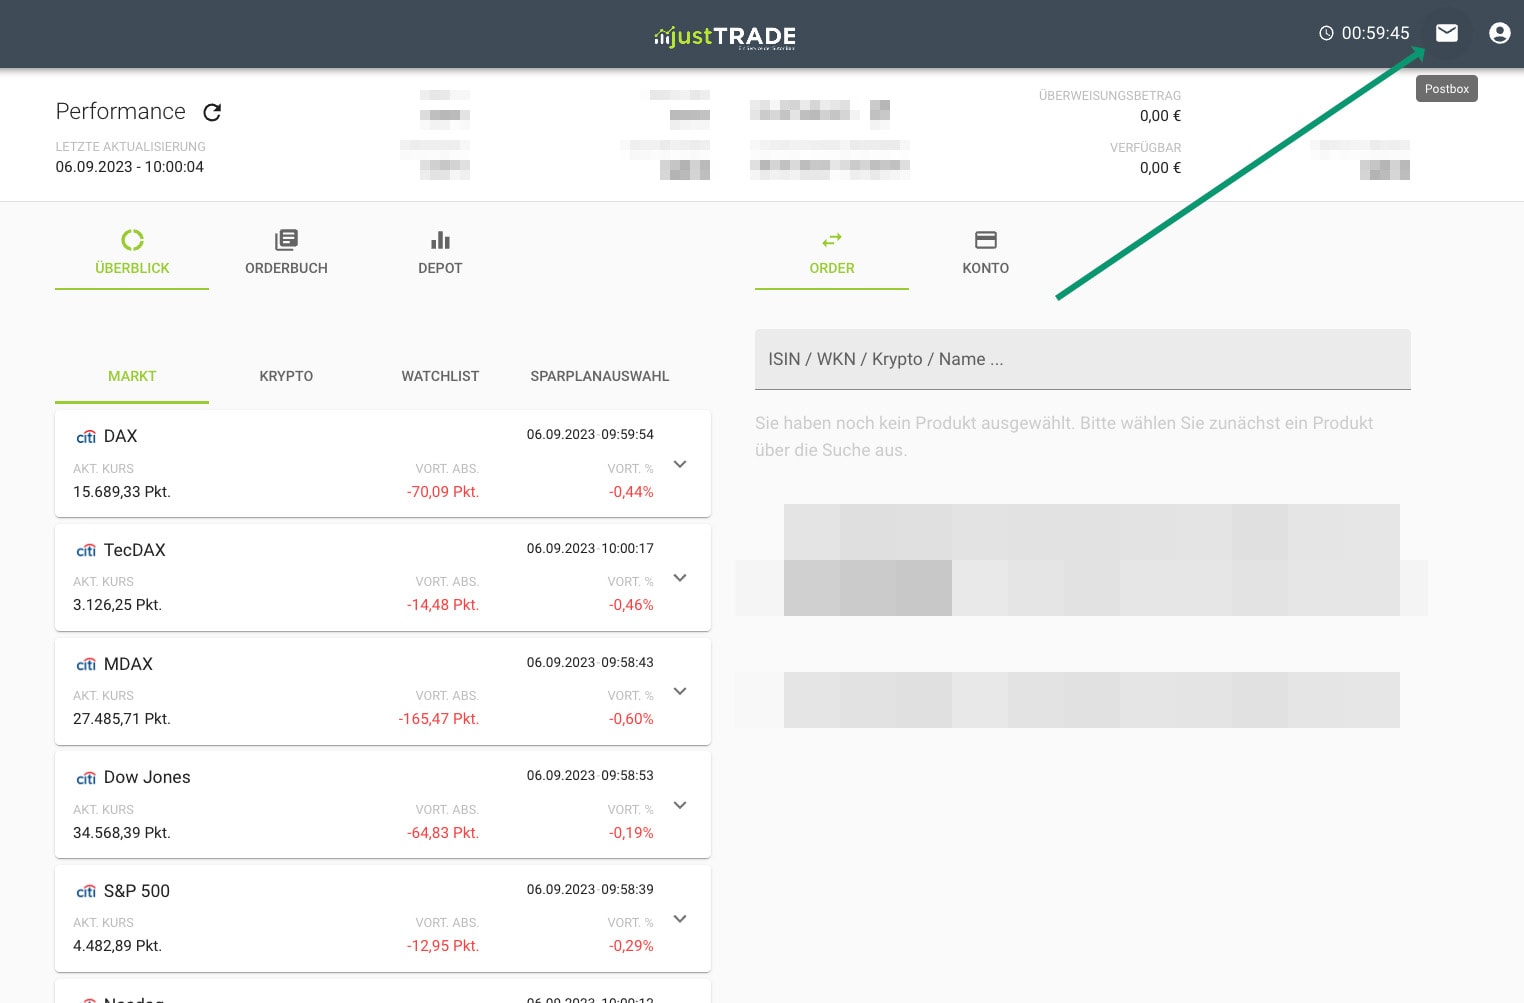This screenshot has height=1003, width=1524.
Task: Click the 00:59:45 session countdown
Action: [1375, 33]
